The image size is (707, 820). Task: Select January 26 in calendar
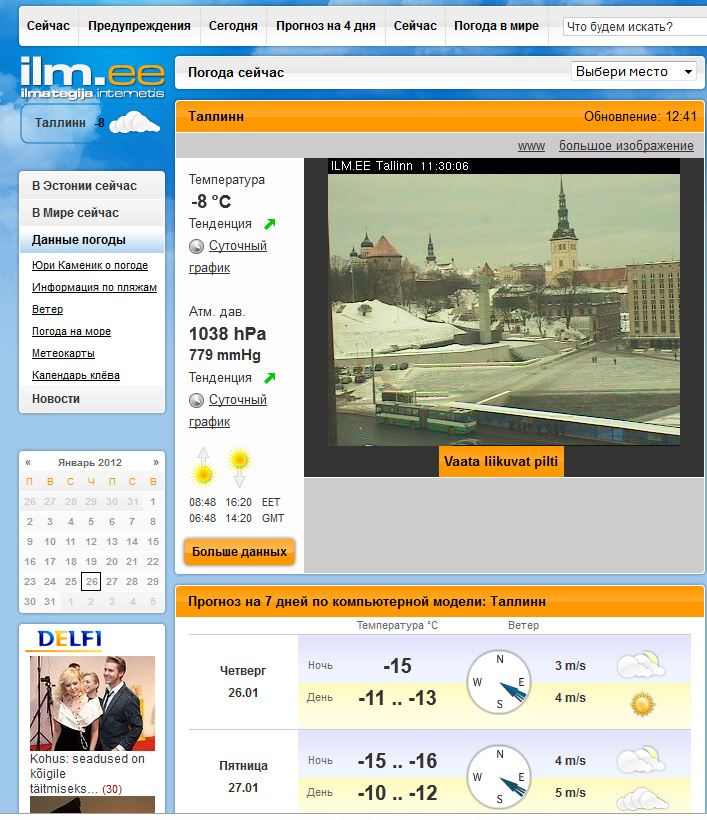pos(91,582)
